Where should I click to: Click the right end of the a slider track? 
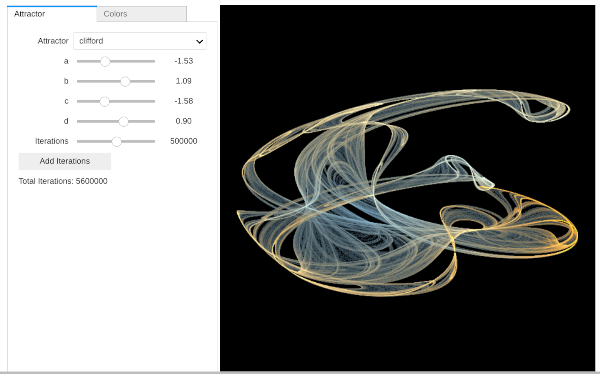click(x=154, y=61)
